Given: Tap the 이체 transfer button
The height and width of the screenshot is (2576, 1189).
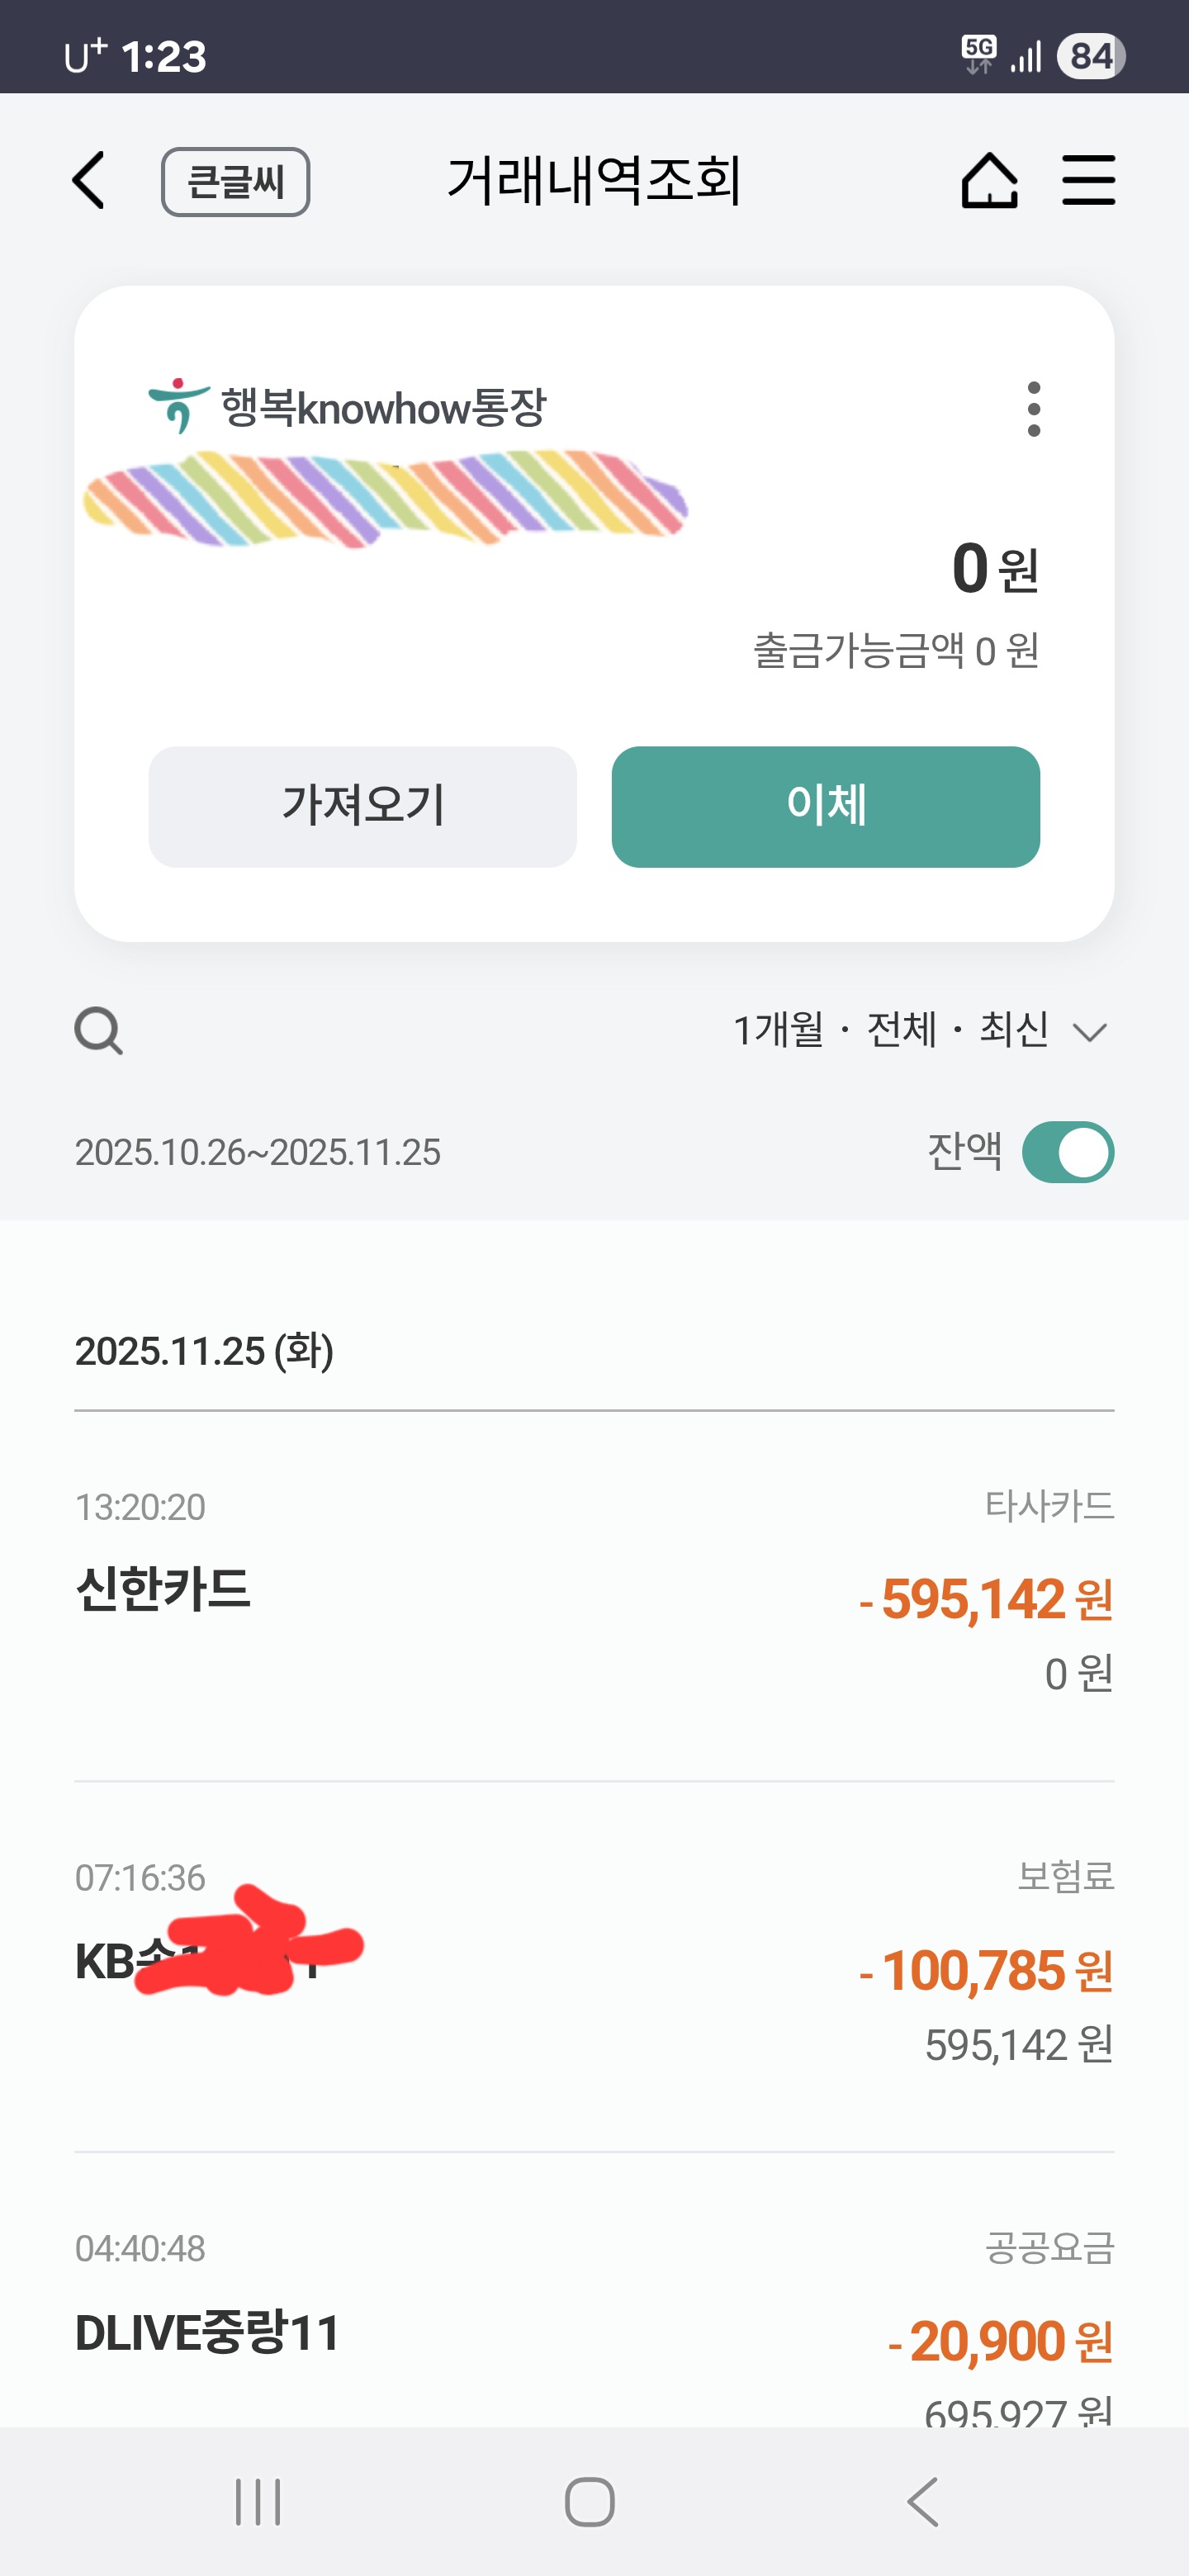Looking at the screenshot, I should tap(825, 806).
